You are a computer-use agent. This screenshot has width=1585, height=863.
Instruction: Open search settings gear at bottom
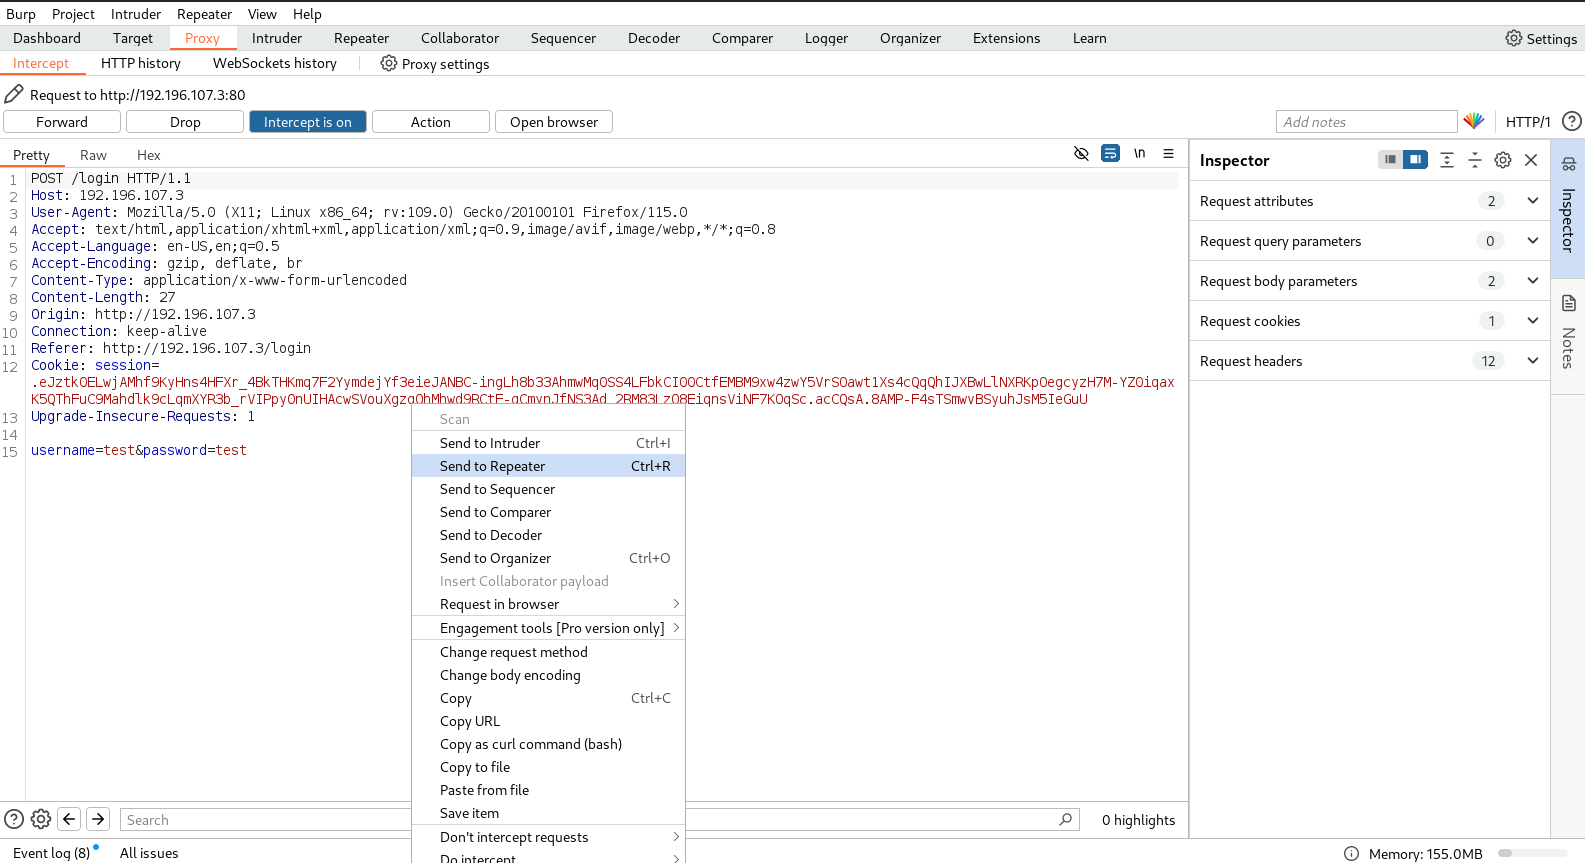coord(41,819)
